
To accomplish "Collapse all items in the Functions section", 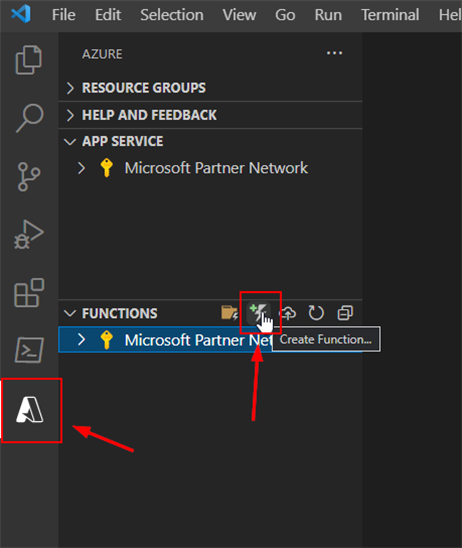I will [345, 313].
